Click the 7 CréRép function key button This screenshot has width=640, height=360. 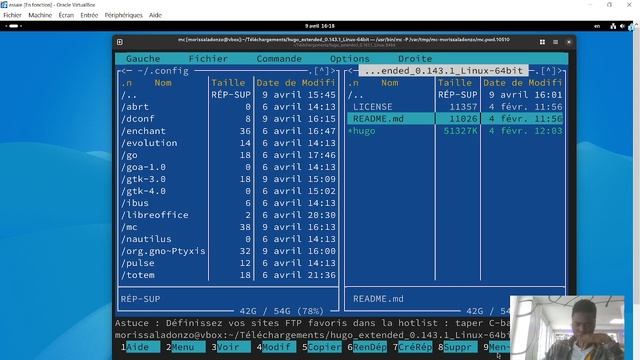click(x=412, y=347)
